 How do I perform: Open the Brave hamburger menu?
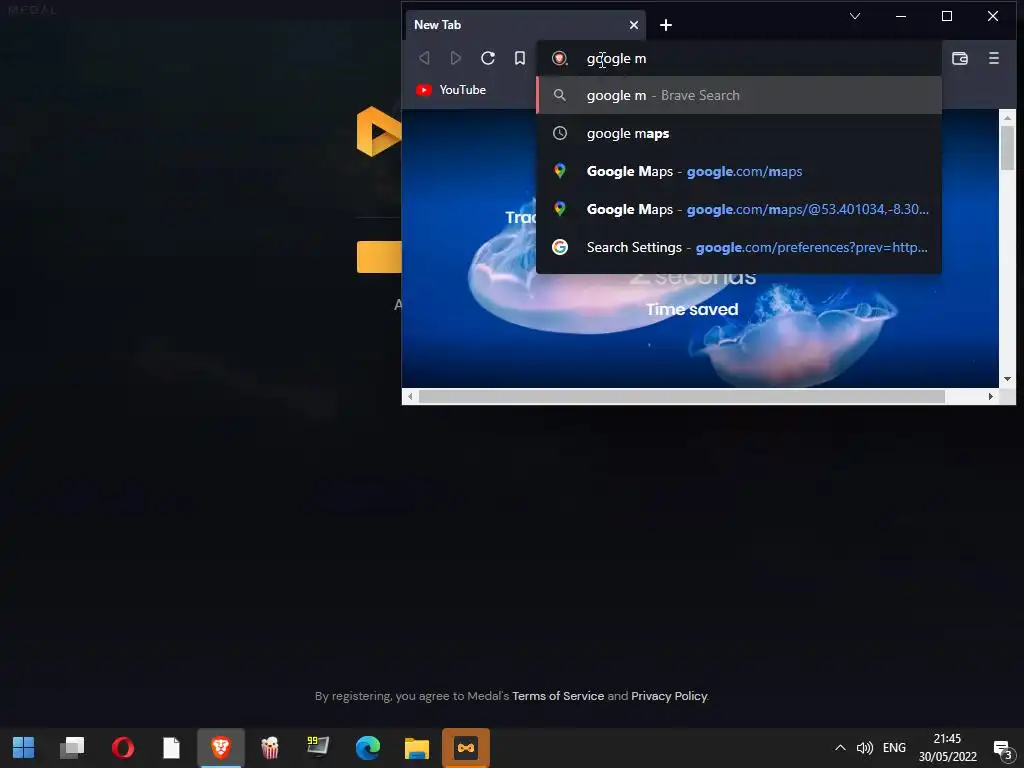993,58
